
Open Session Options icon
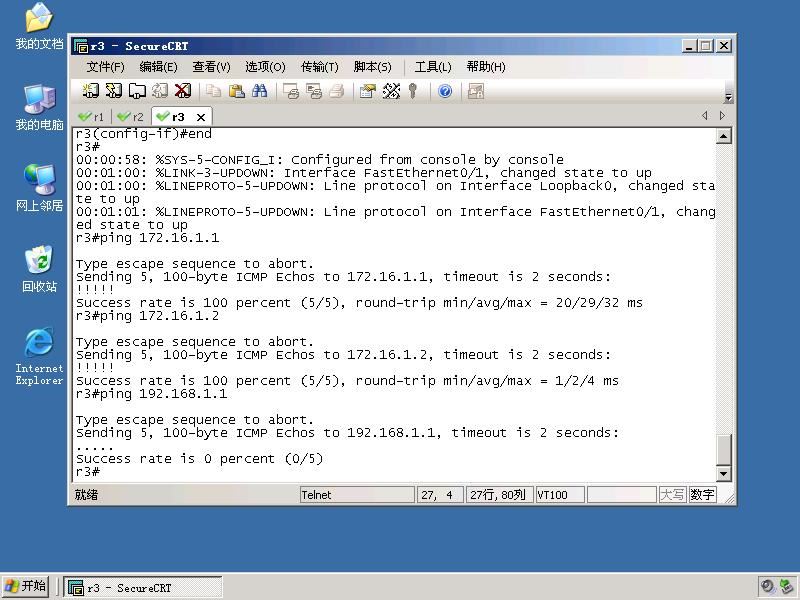pyautogui.click(x=367, y=91)
